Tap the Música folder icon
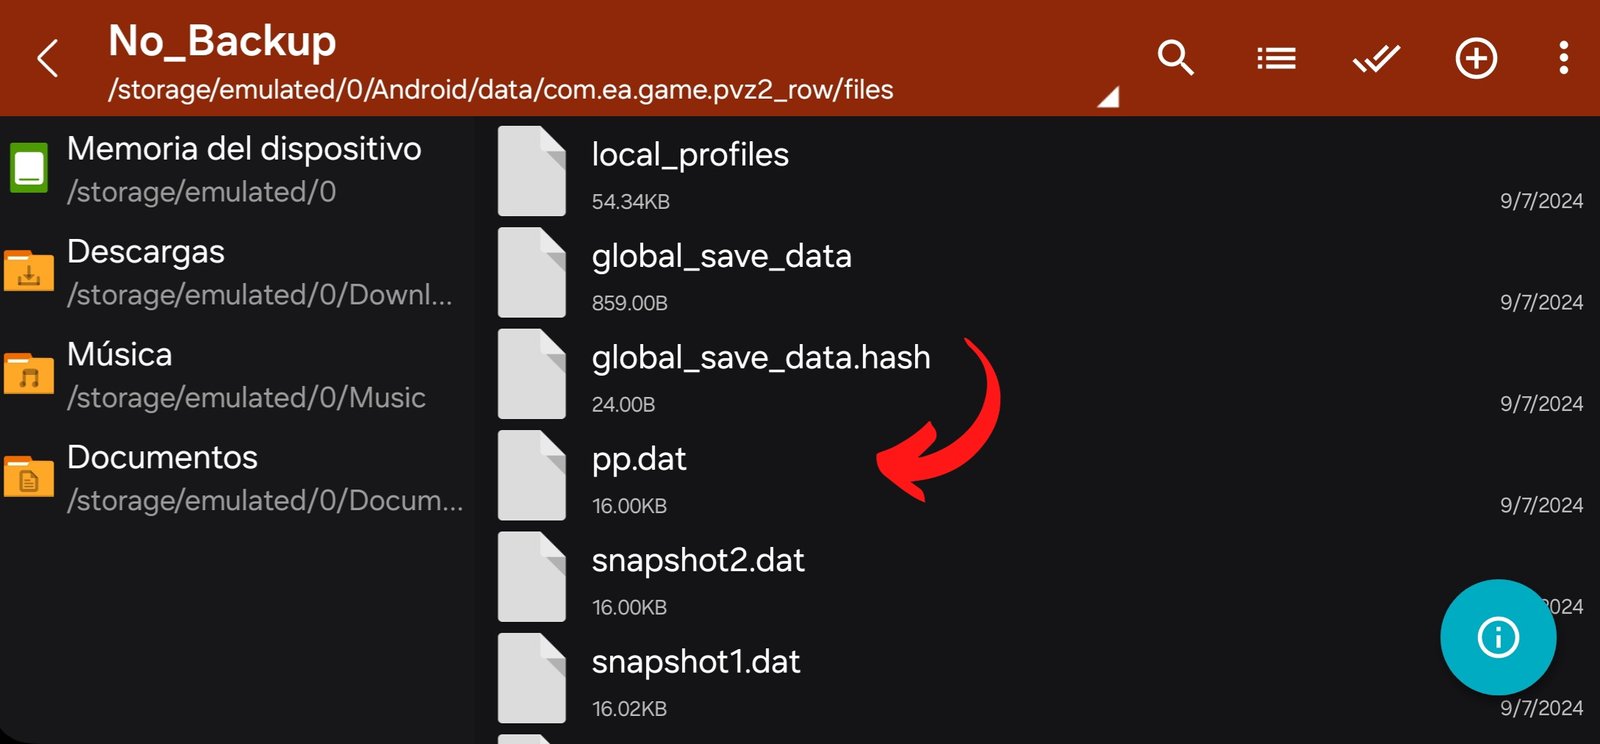This screenshot has width=1600, height=744. [x=29, y=373]
